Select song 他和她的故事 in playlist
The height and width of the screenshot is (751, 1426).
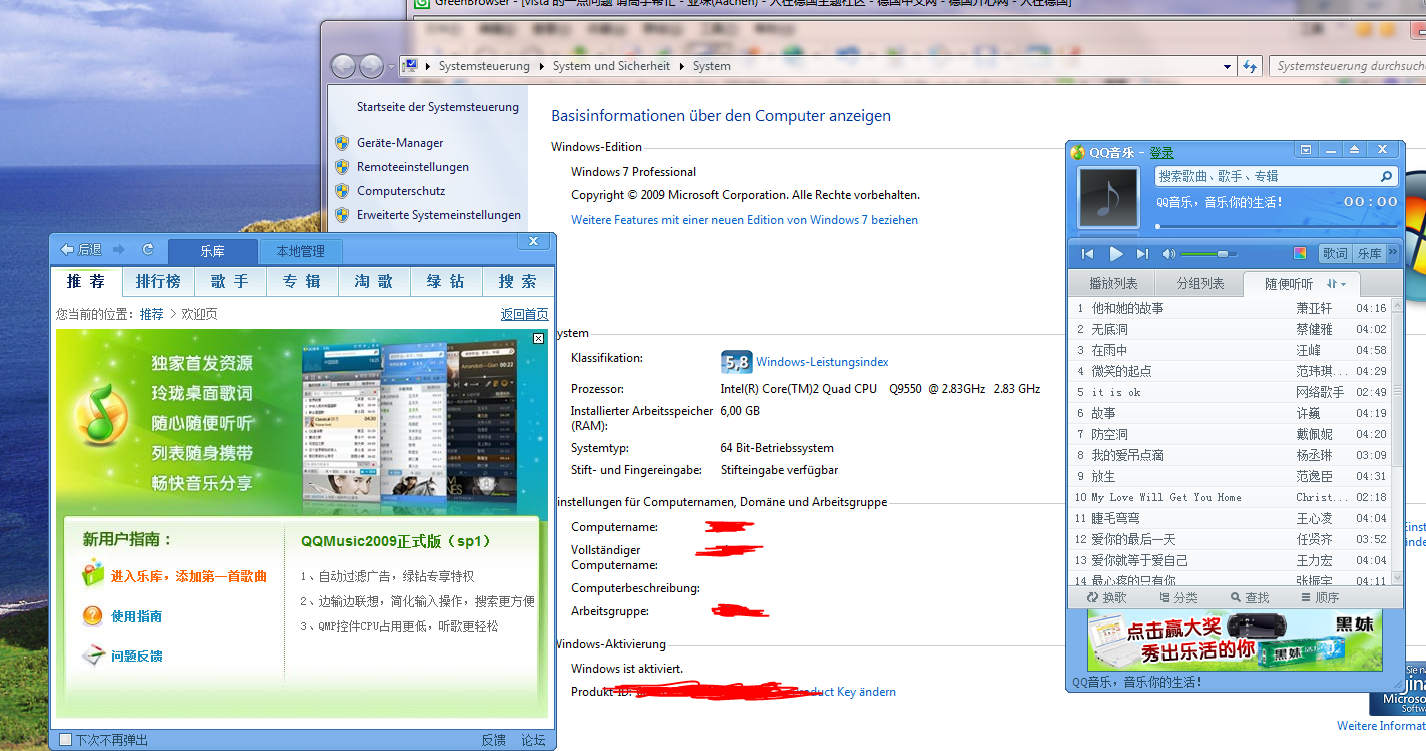1230,308
